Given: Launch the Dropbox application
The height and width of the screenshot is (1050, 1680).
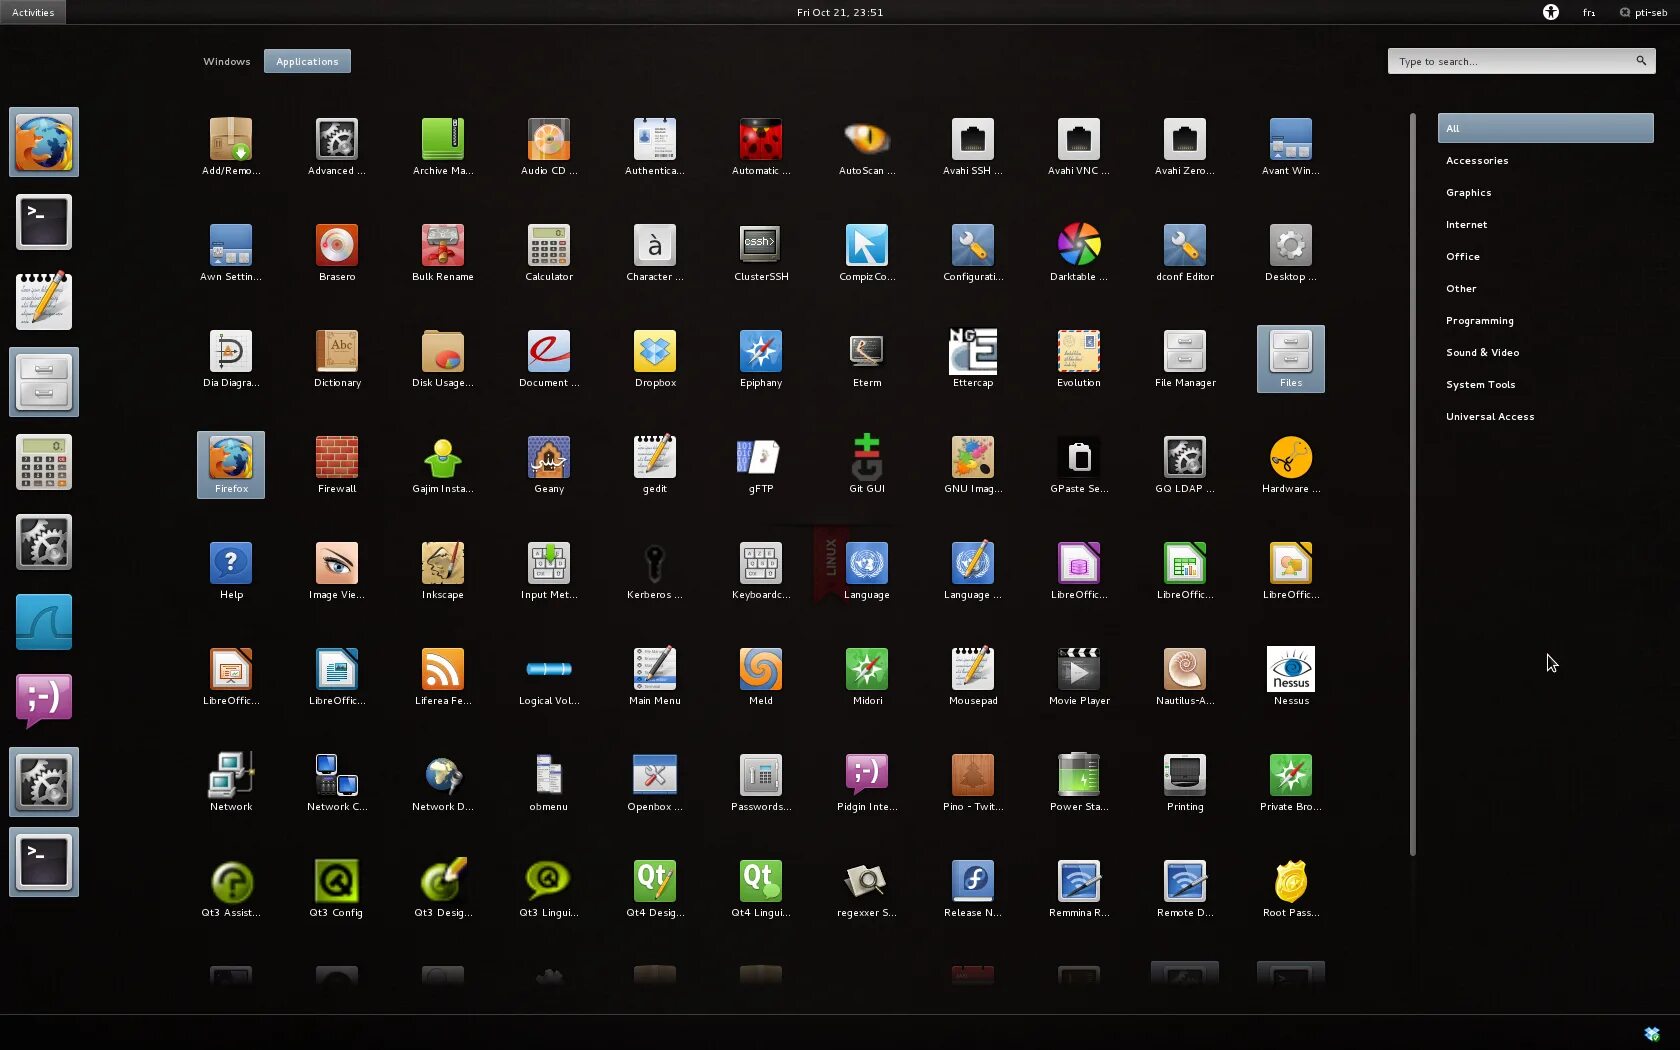Looking at the screenshot, I should [655, 359].
